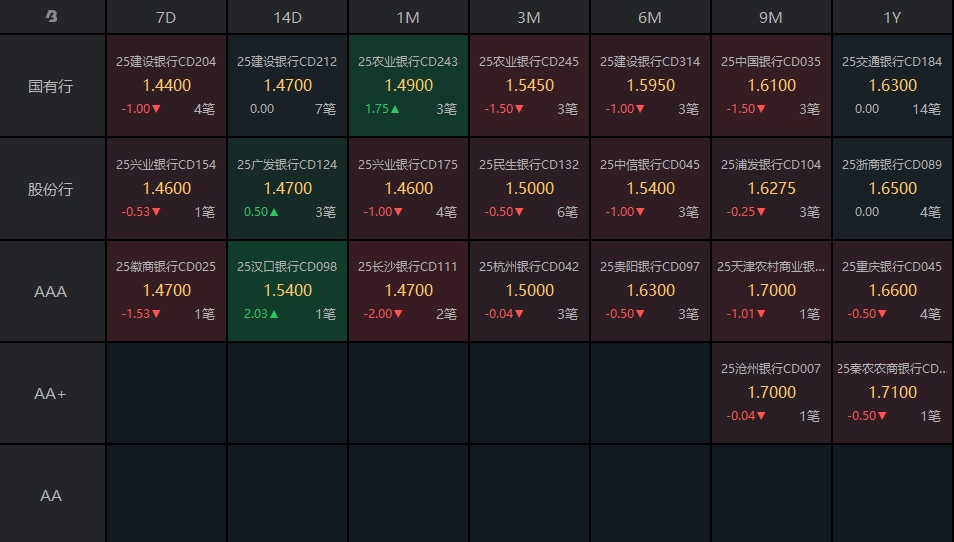Click change -0.53▼ in 25兴业银行CD154
The image size is (954, 542).
(x=141, y=212)
